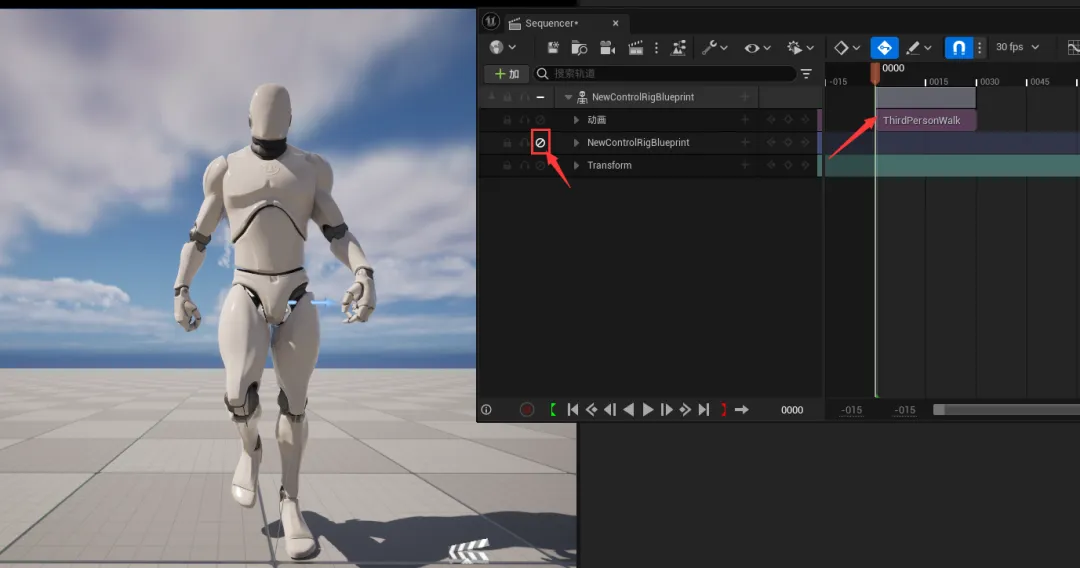
Task: Switch to the Sequencer tab
Action: tap(551, 23)
